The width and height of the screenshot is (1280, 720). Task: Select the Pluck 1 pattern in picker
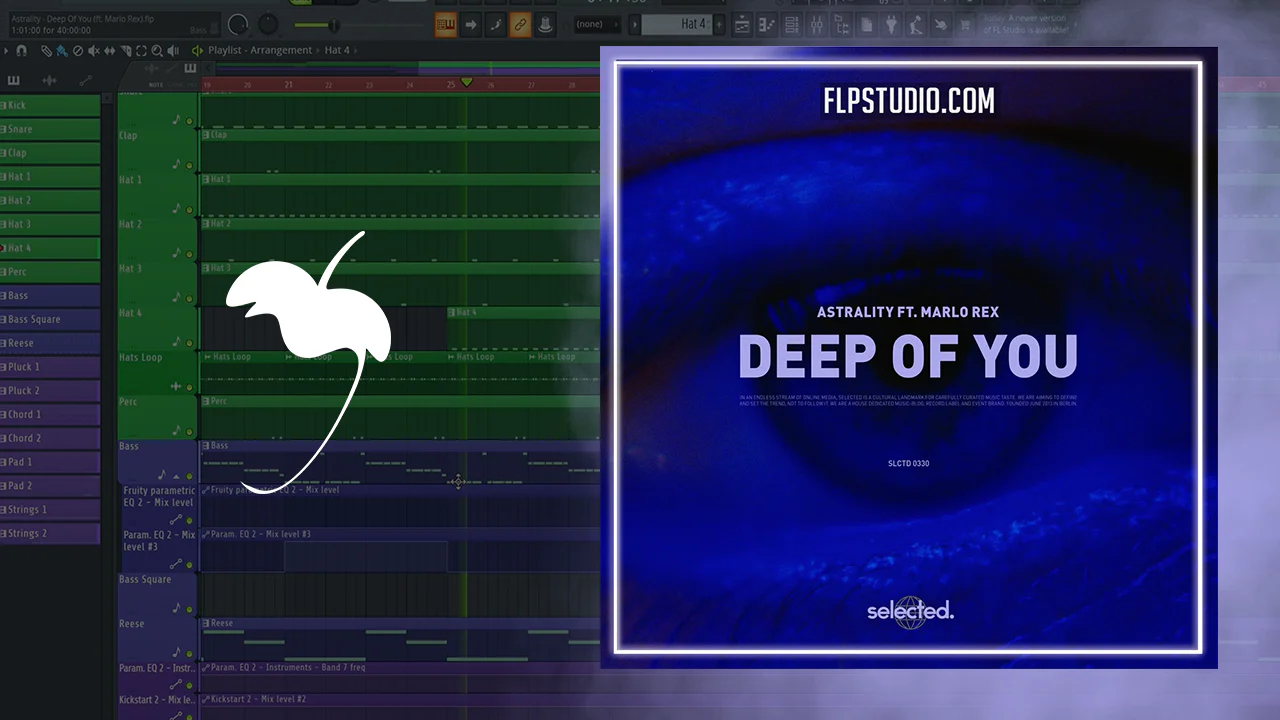(50, 367)
